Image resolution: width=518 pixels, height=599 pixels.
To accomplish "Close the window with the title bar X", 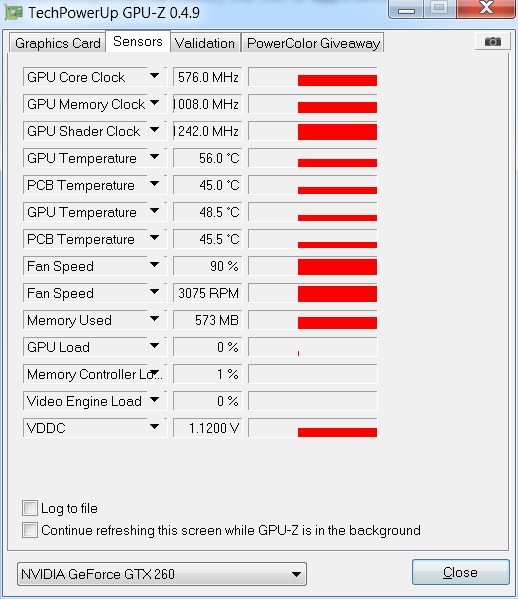I will point(486,8).
